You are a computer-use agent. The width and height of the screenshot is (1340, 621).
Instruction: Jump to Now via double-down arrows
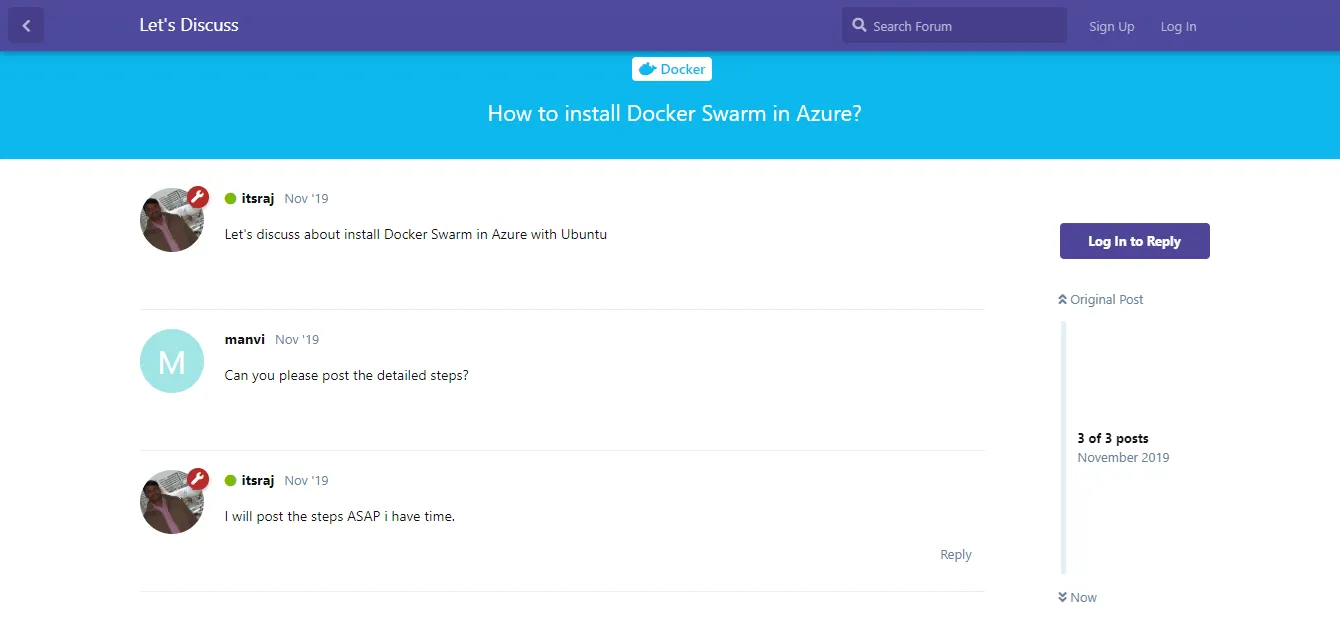click(1077, 597)
